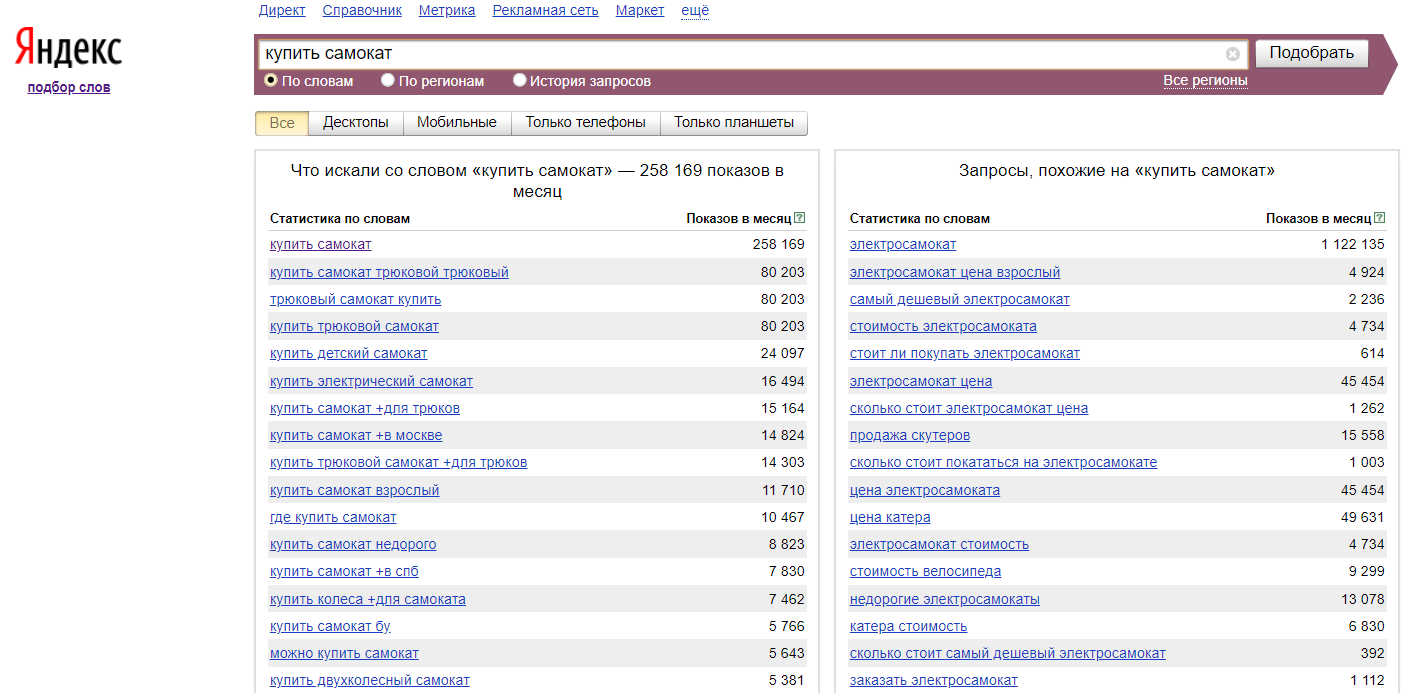Click the 'Подобрать' button

pyautogui.click(x=1311, y=53)
